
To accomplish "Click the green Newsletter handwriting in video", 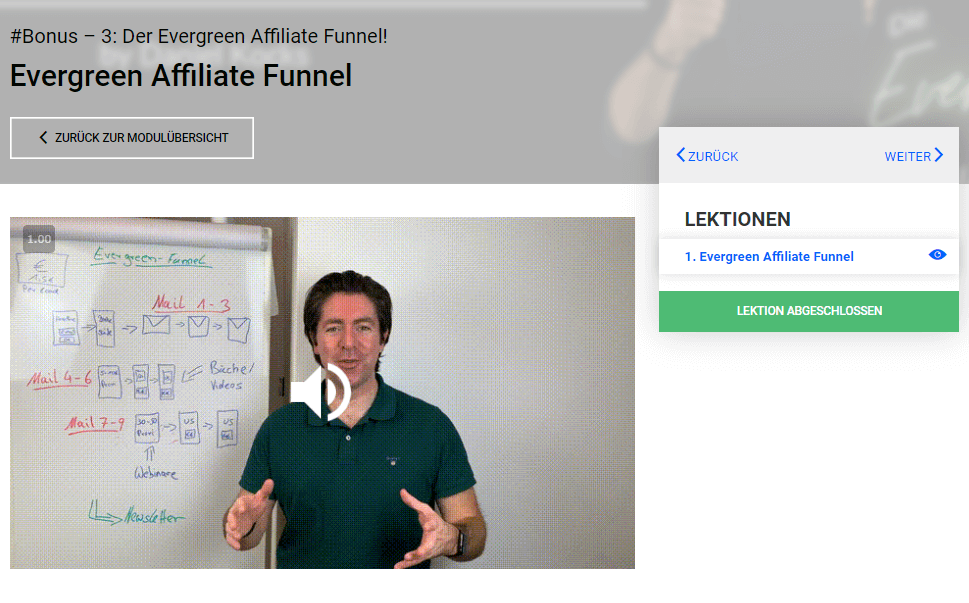I will pos(153,515).
